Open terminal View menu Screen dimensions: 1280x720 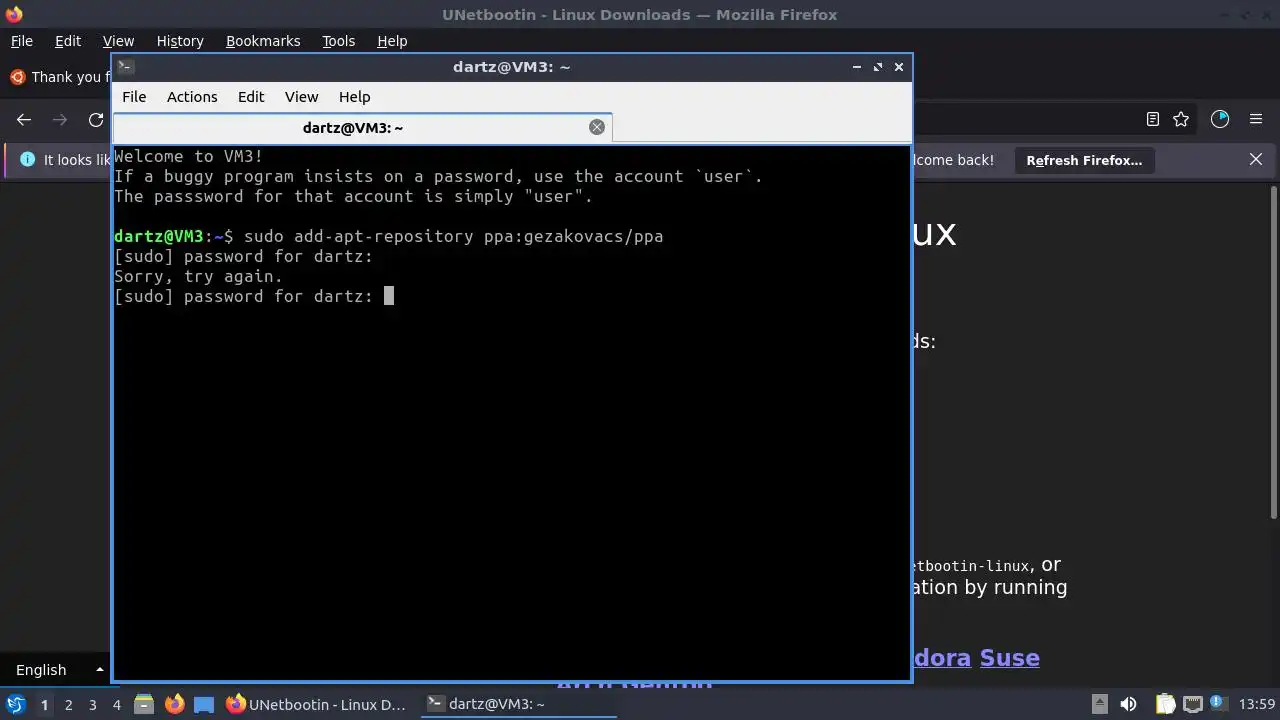301,97
